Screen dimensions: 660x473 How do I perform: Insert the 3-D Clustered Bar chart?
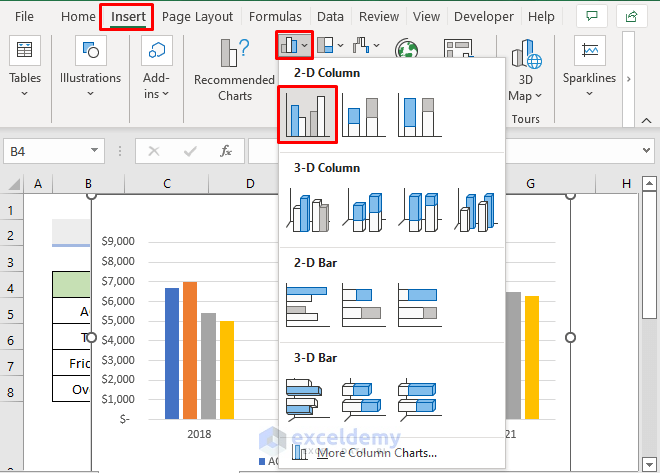coord(308,399)
